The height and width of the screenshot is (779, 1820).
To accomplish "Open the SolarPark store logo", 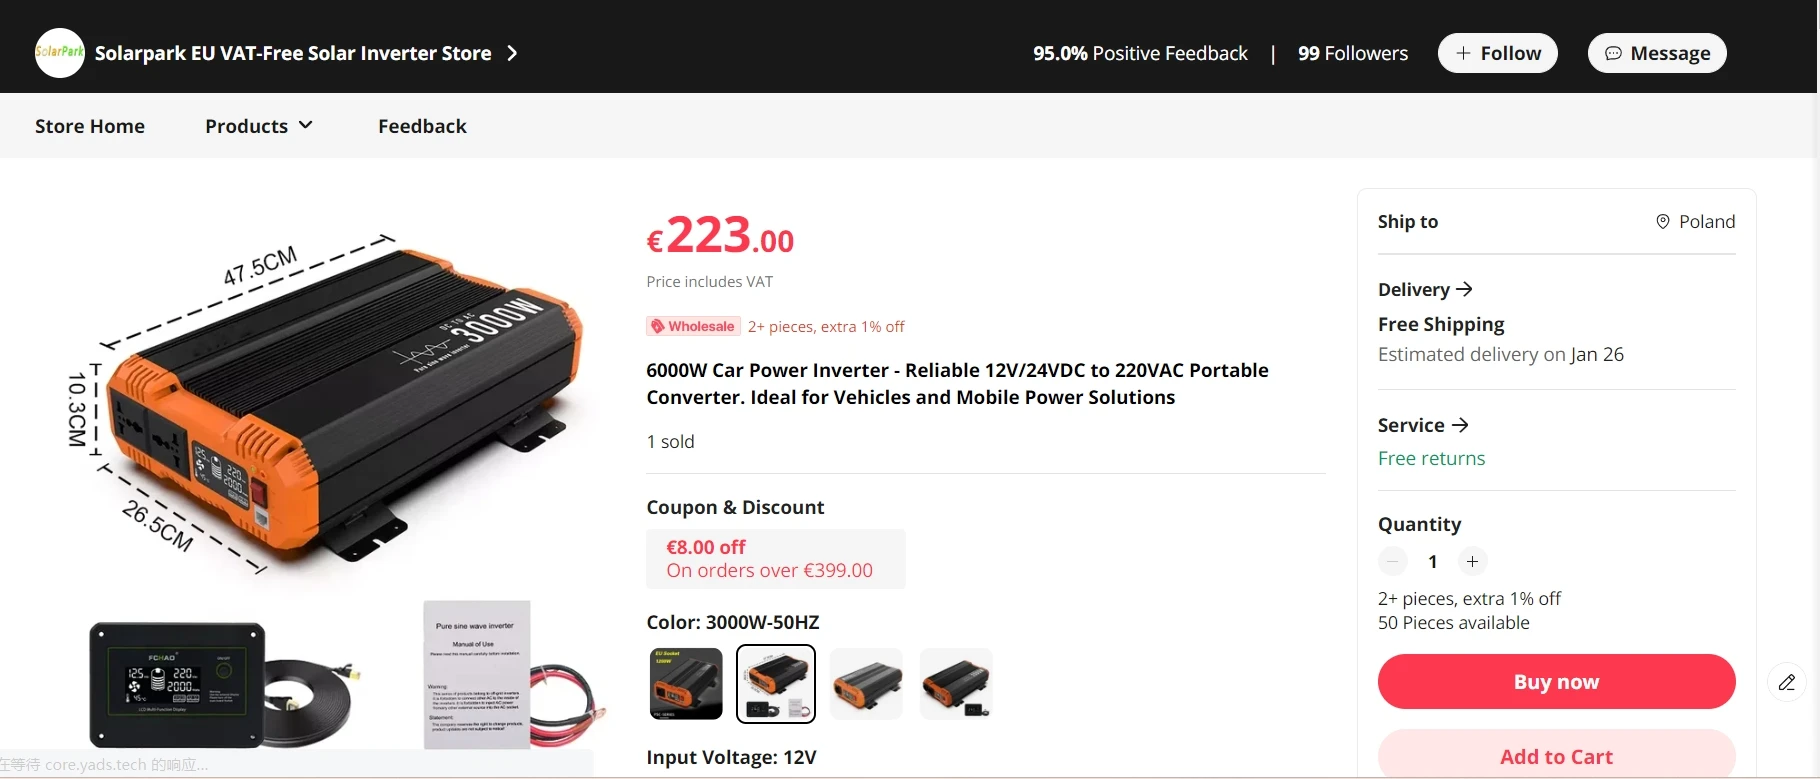I will coord(60,53).
